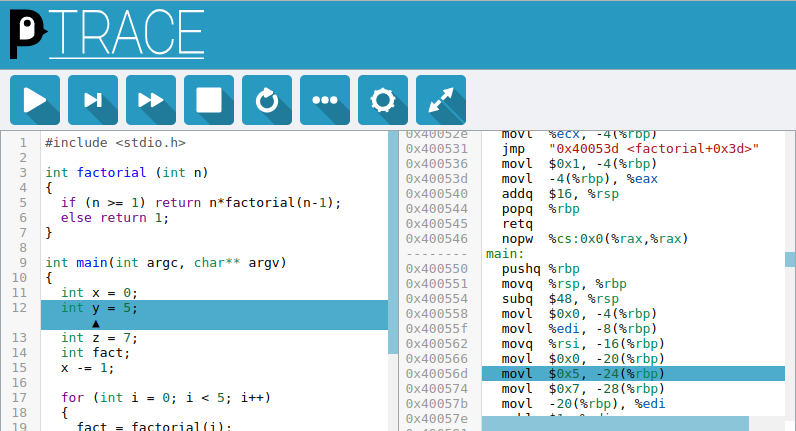The height and width of the screenshot is (431, 796).
Task: Click the instruction 'pushq %rbp'
Action: tap(541, 269)
